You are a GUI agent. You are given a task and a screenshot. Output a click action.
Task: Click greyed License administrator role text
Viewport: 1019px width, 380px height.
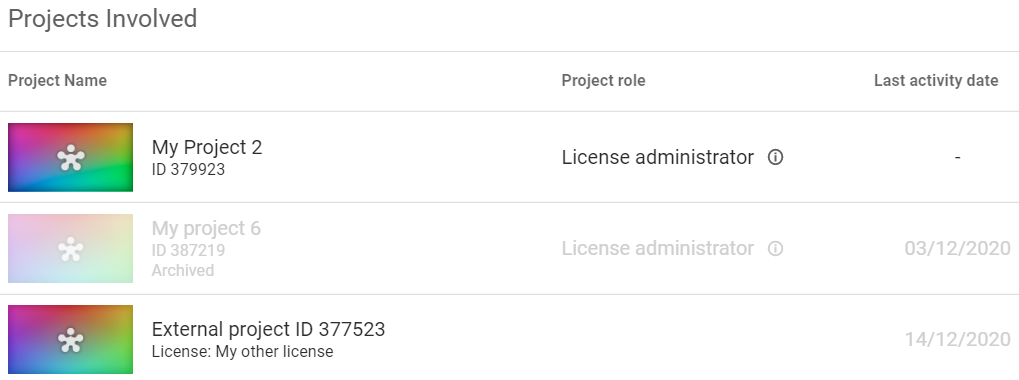click(x=658, y=248)
